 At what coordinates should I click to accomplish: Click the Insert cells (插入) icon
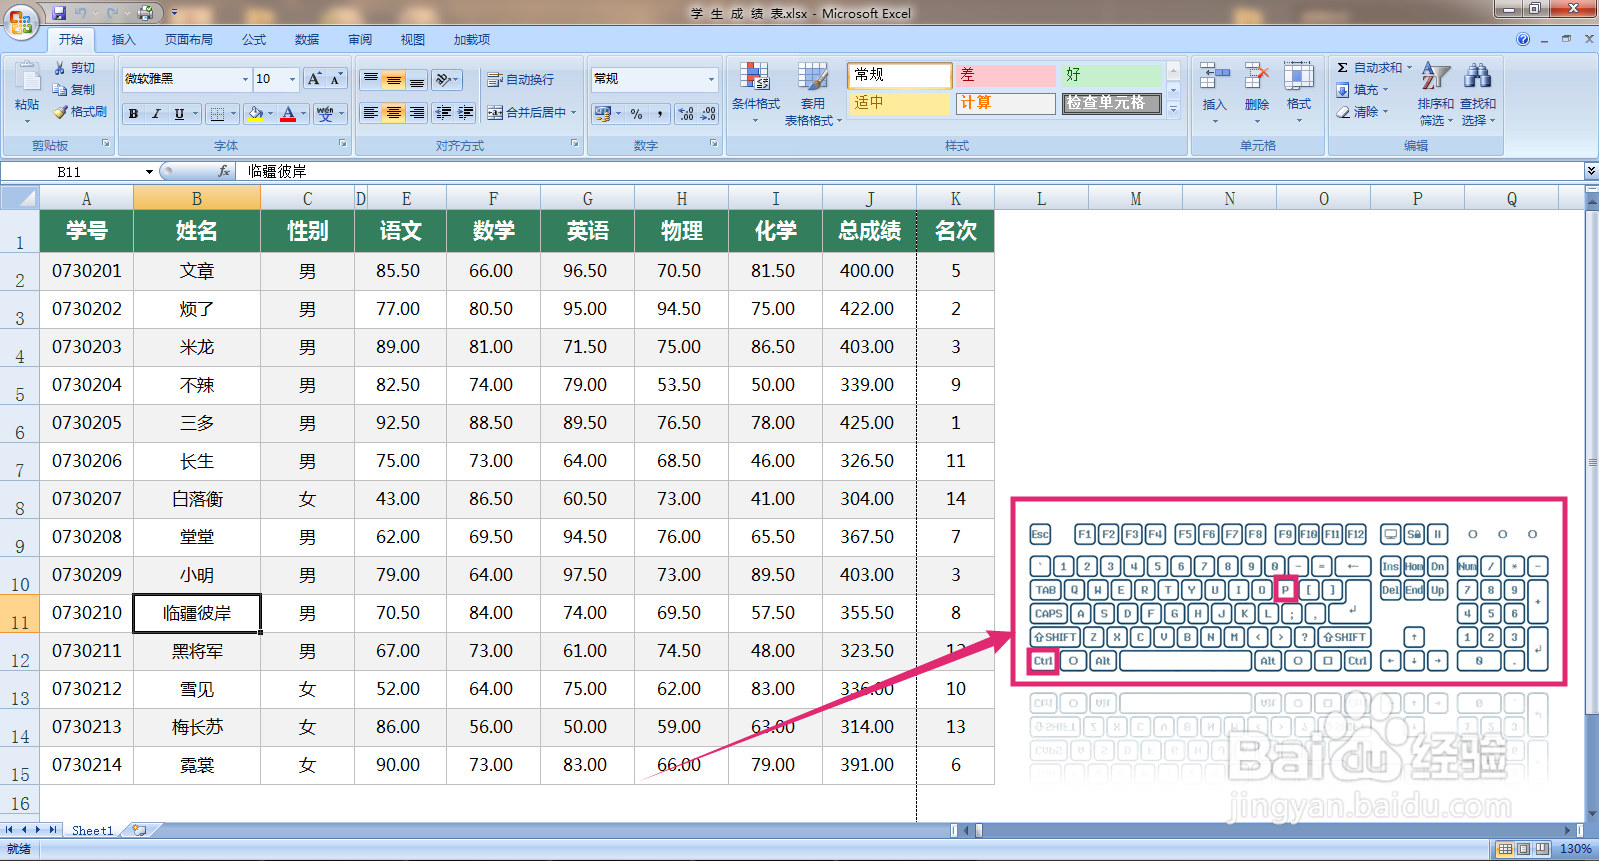click(1214, 77)
